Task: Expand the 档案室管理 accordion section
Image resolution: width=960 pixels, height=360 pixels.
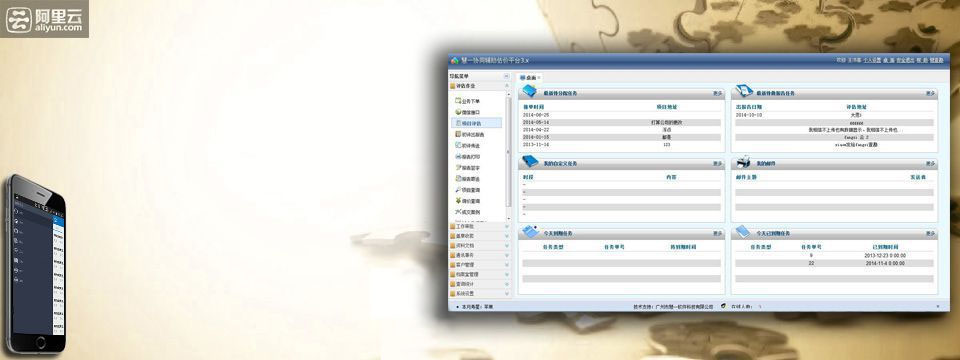Action: [479, 274]
